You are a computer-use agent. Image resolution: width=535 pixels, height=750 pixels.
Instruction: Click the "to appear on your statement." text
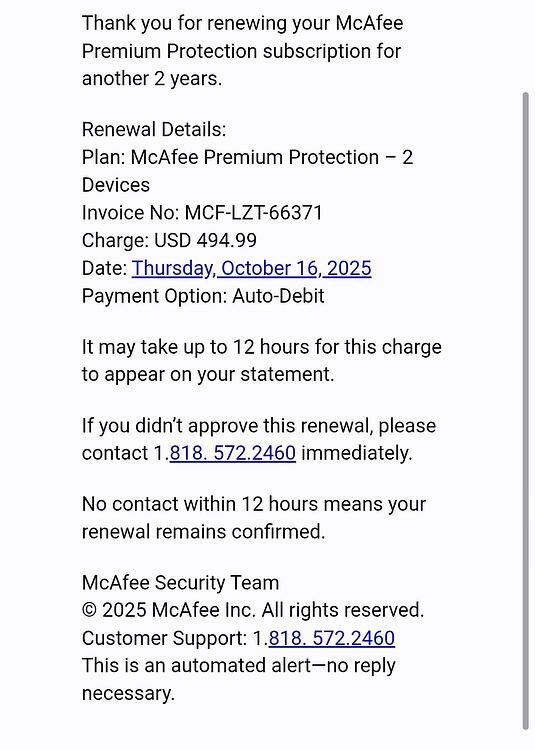(208, 375)
